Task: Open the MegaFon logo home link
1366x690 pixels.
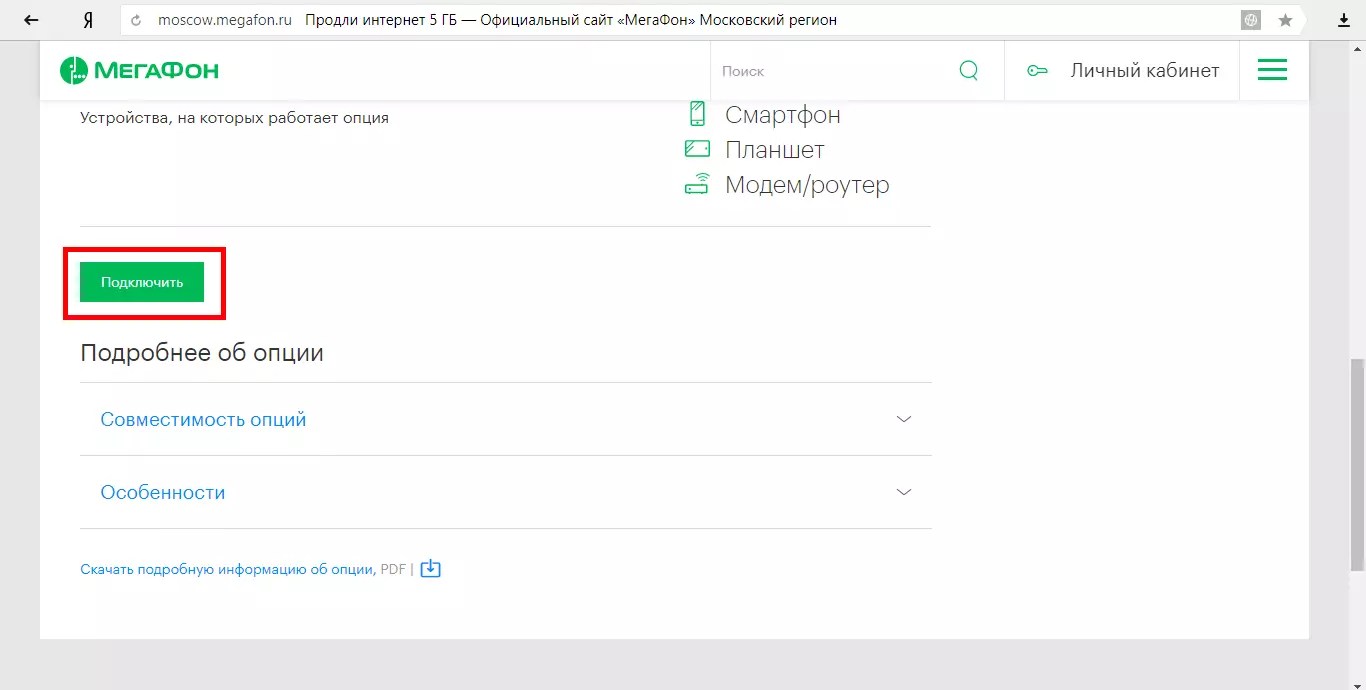Action: [x=139, y=70]
